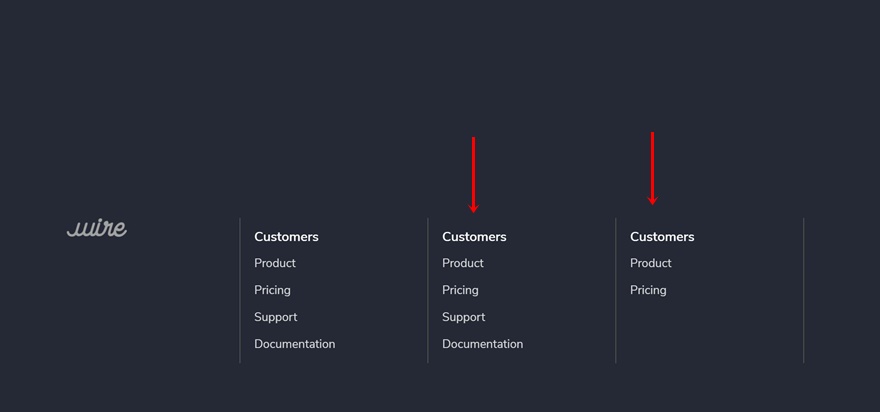Screen dimensions: 880x412
Task: Open the Product link in the first column
Action: 275,263
